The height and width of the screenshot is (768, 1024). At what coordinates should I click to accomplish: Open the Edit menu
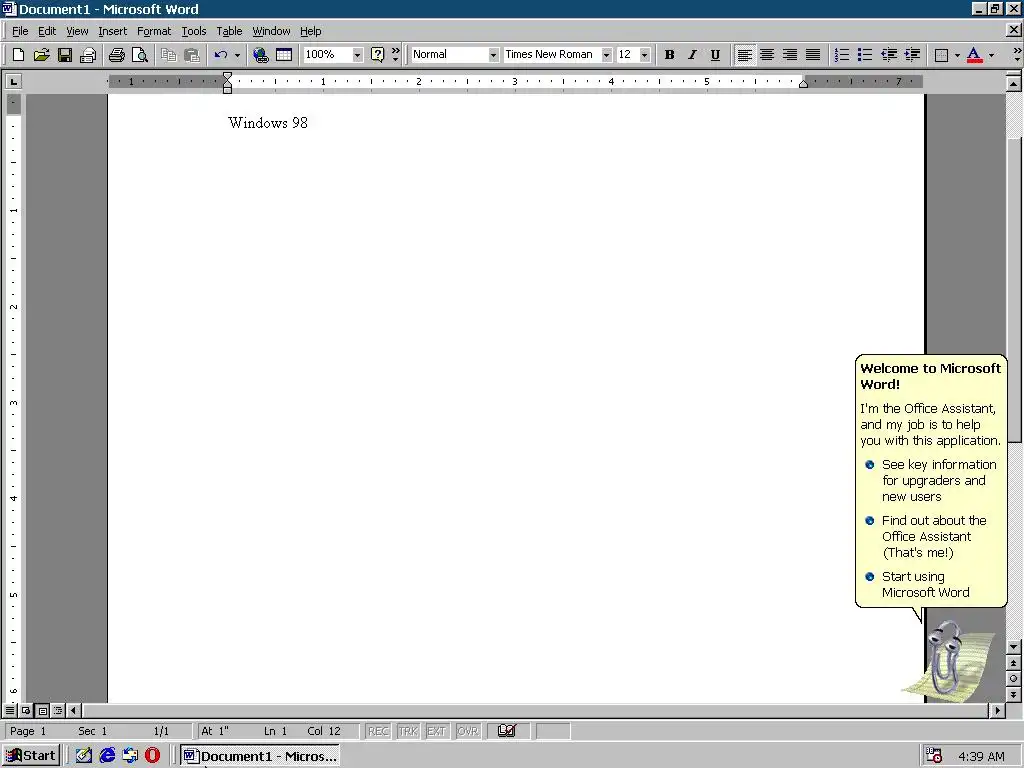[x=46, y=31]
